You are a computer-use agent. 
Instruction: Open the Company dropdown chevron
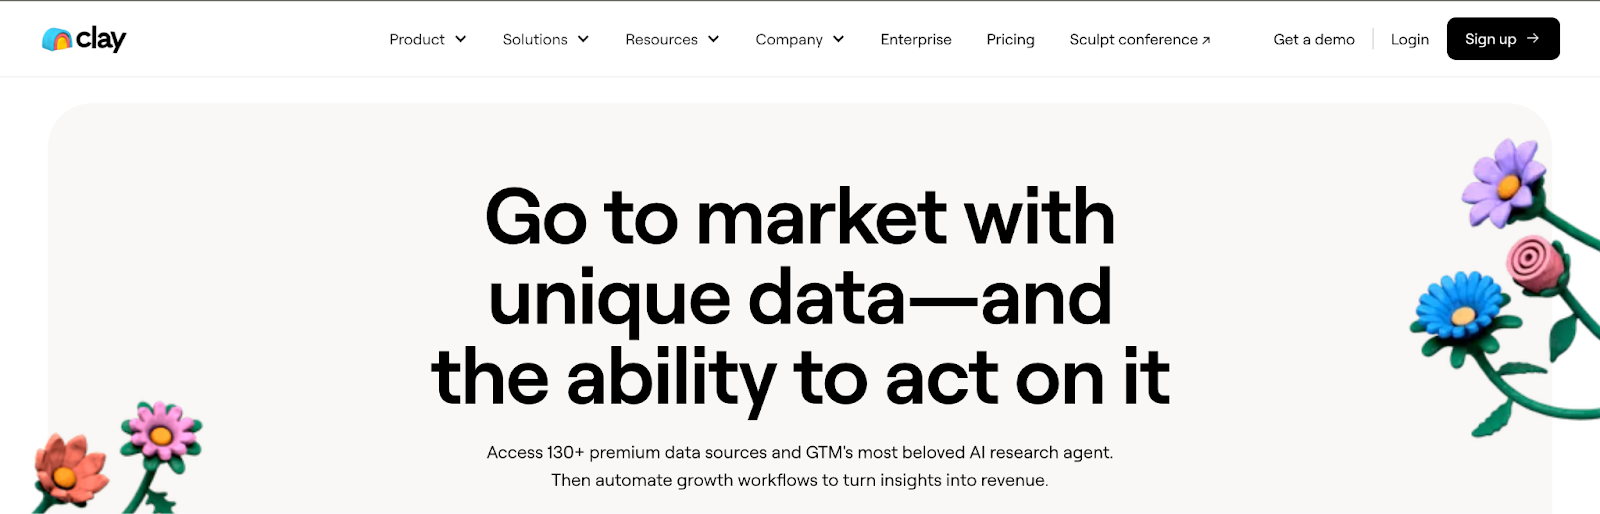pyautogui.click(x=838, y=39)
